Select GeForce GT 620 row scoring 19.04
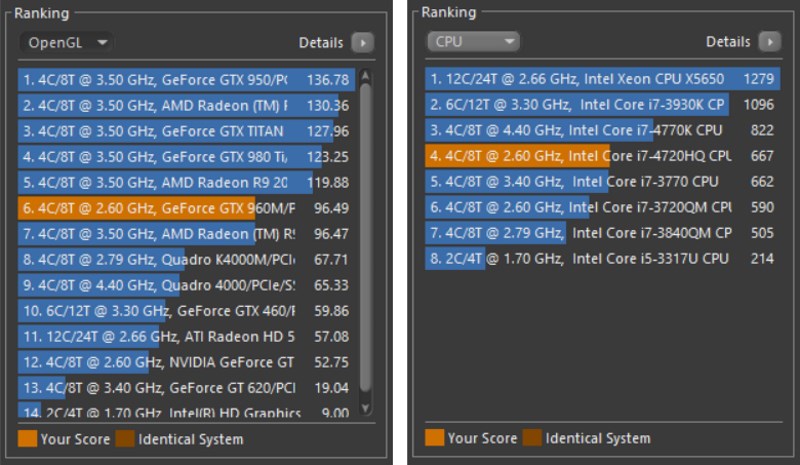 (x=187, y=387)
